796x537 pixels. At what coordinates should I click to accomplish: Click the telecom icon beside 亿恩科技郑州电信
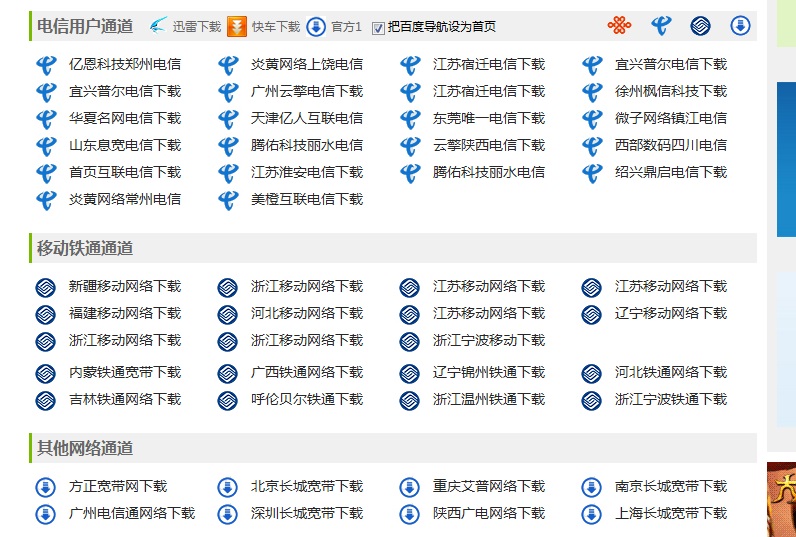point(45,65)
